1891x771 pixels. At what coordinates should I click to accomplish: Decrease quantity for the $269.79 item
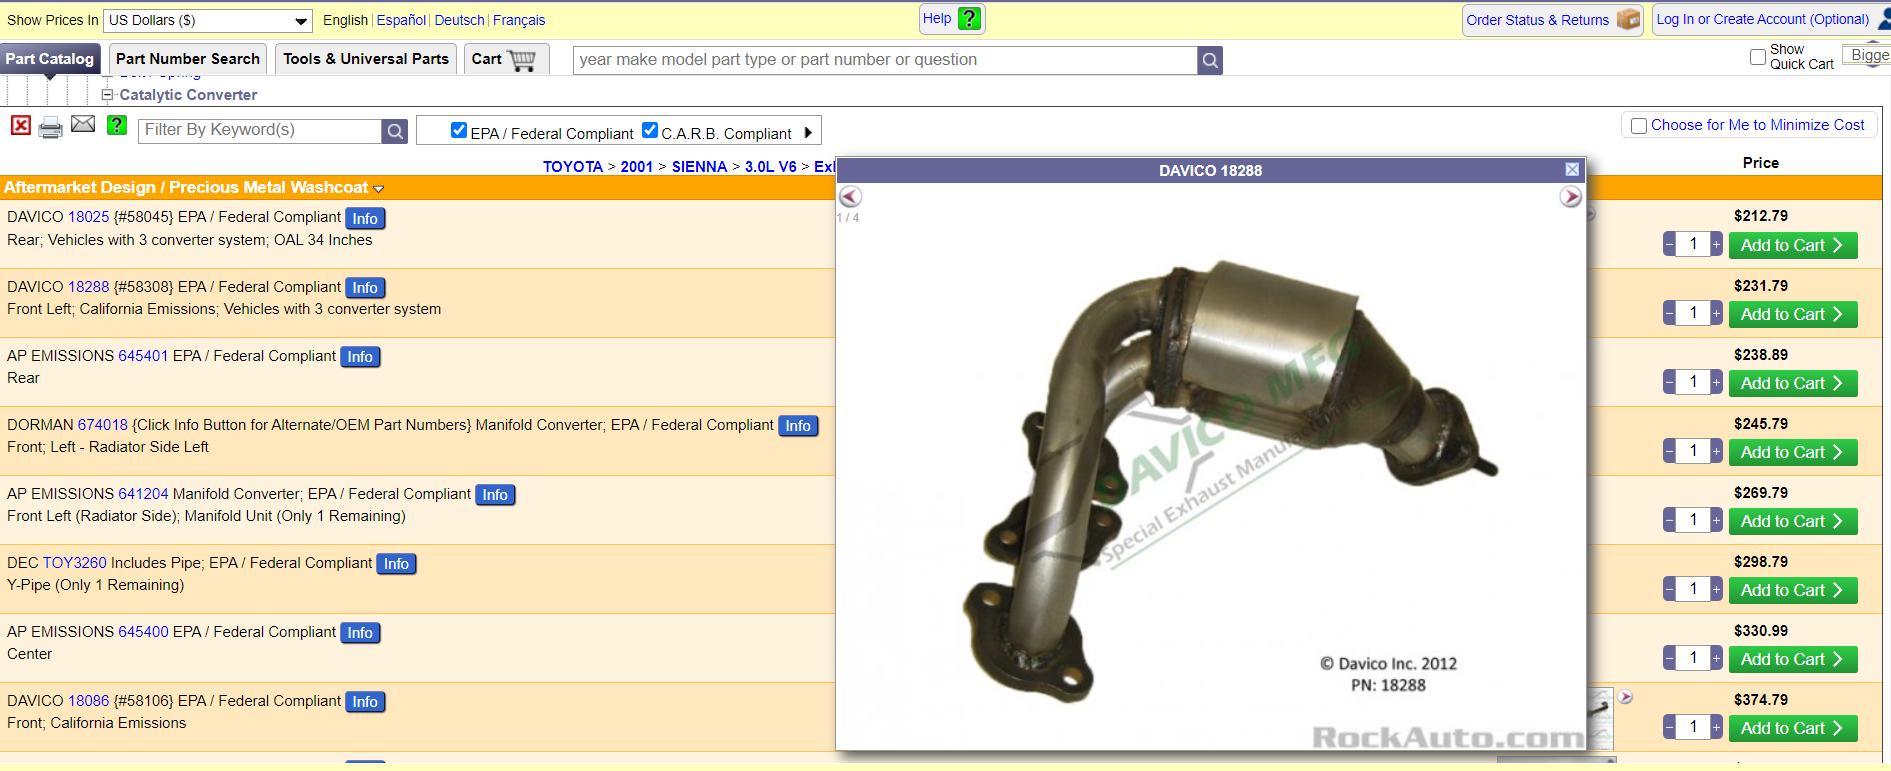(x=1669, y=520)
